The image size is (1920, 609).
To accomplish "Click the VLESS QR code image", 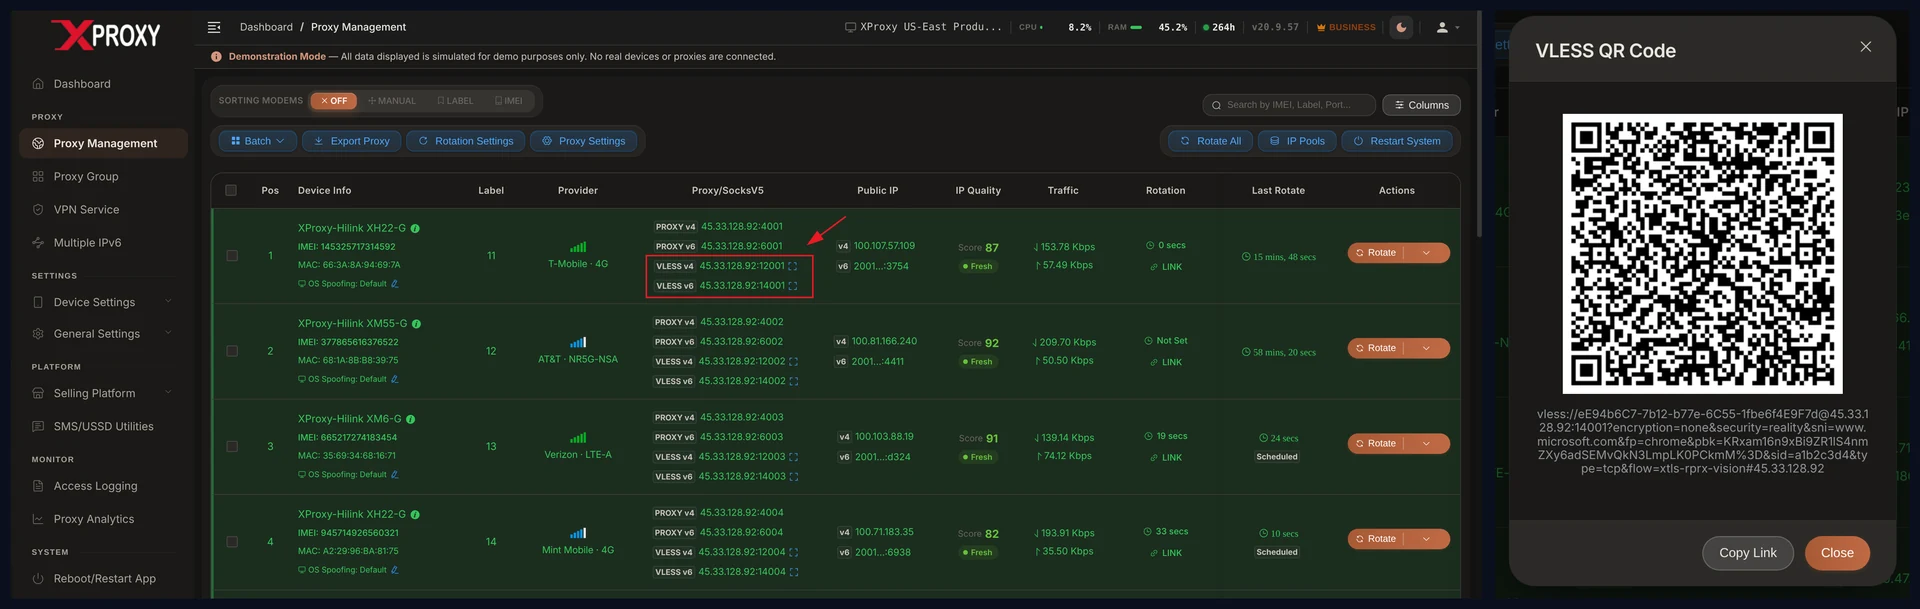I will [x=1702, y=254].
